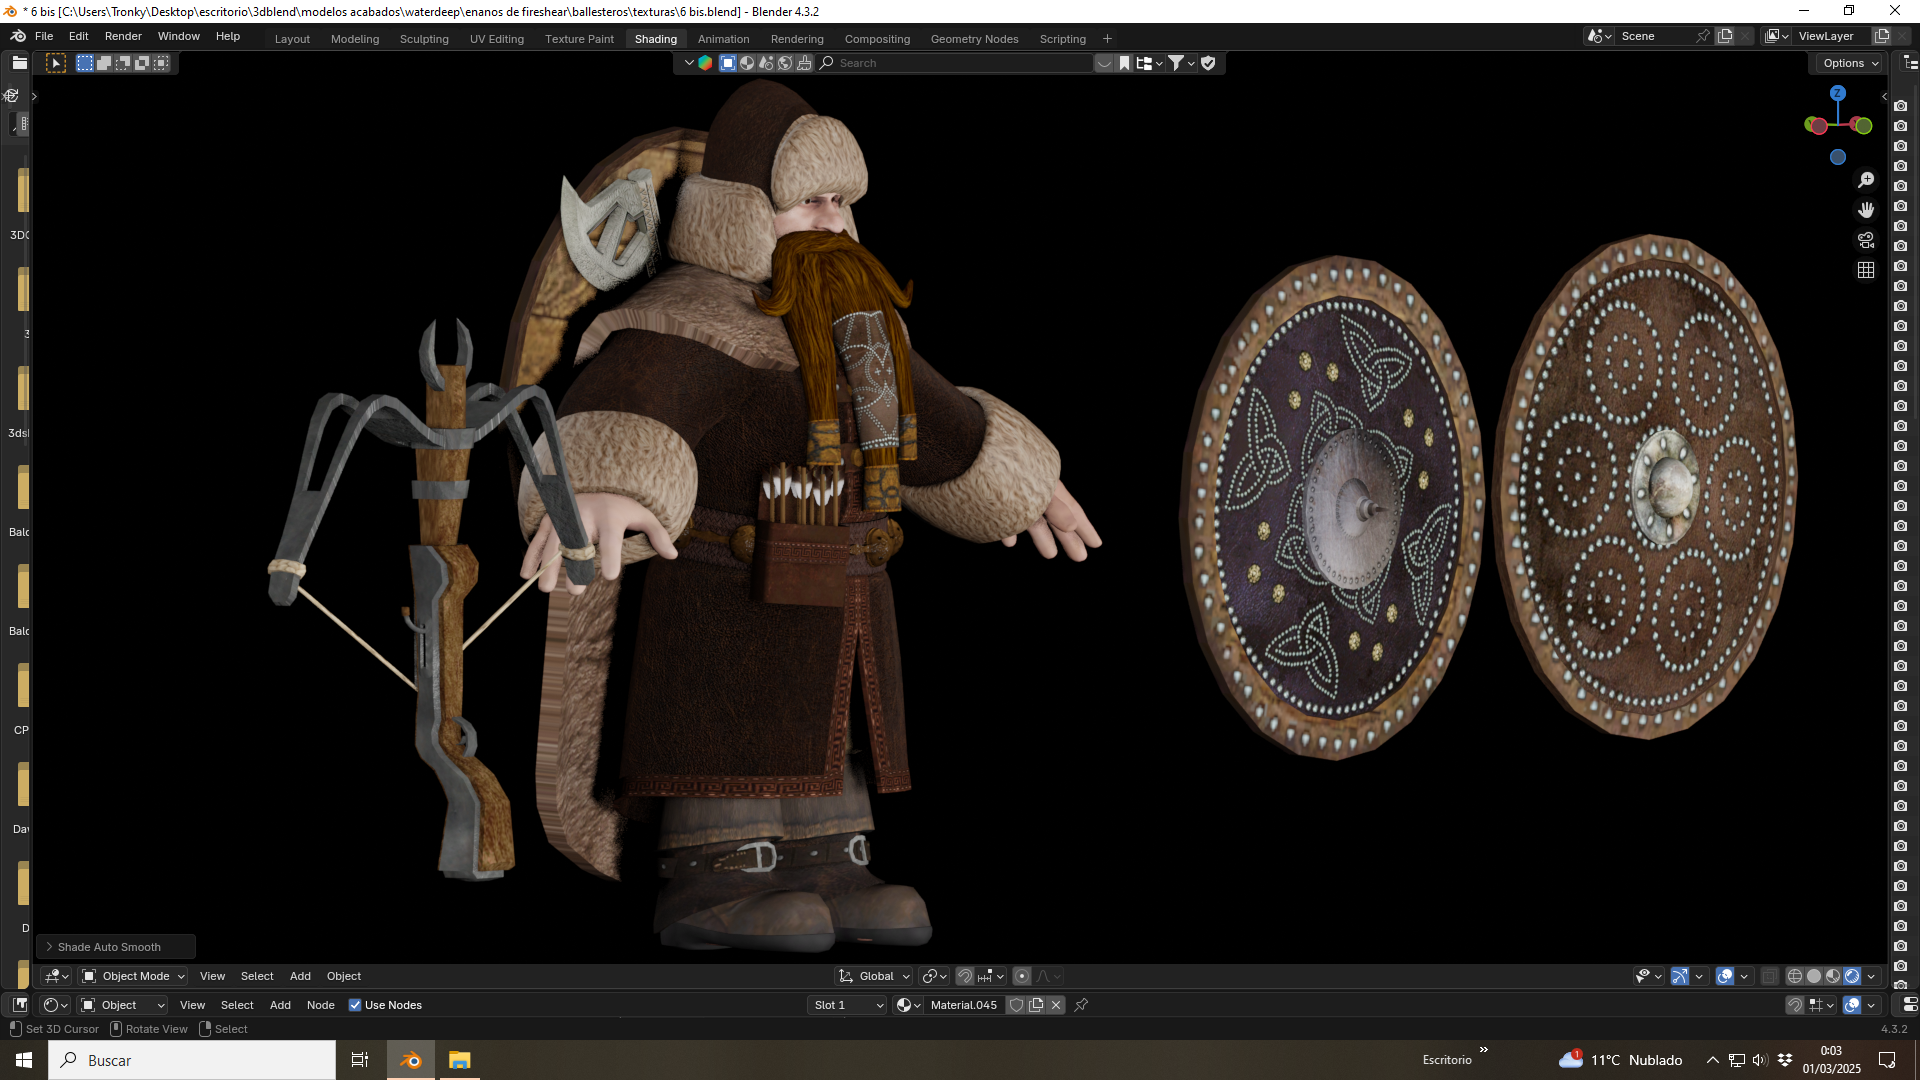Viewport: 1920px width, 1080px height.
Task: Open the Object Mode dropdown
Action: [x=134, y=976]
